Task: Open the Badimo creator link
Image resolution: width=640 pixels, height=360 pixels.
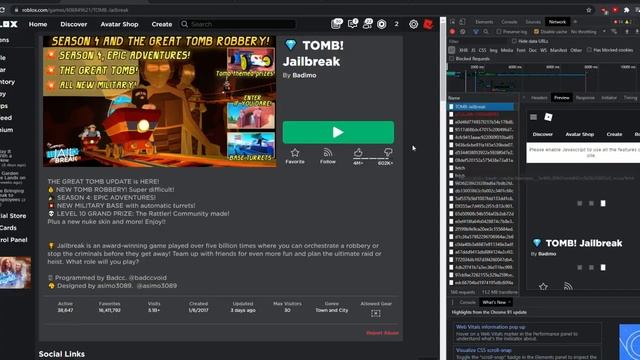Action: pyautogui.click(x=304, y=76)
